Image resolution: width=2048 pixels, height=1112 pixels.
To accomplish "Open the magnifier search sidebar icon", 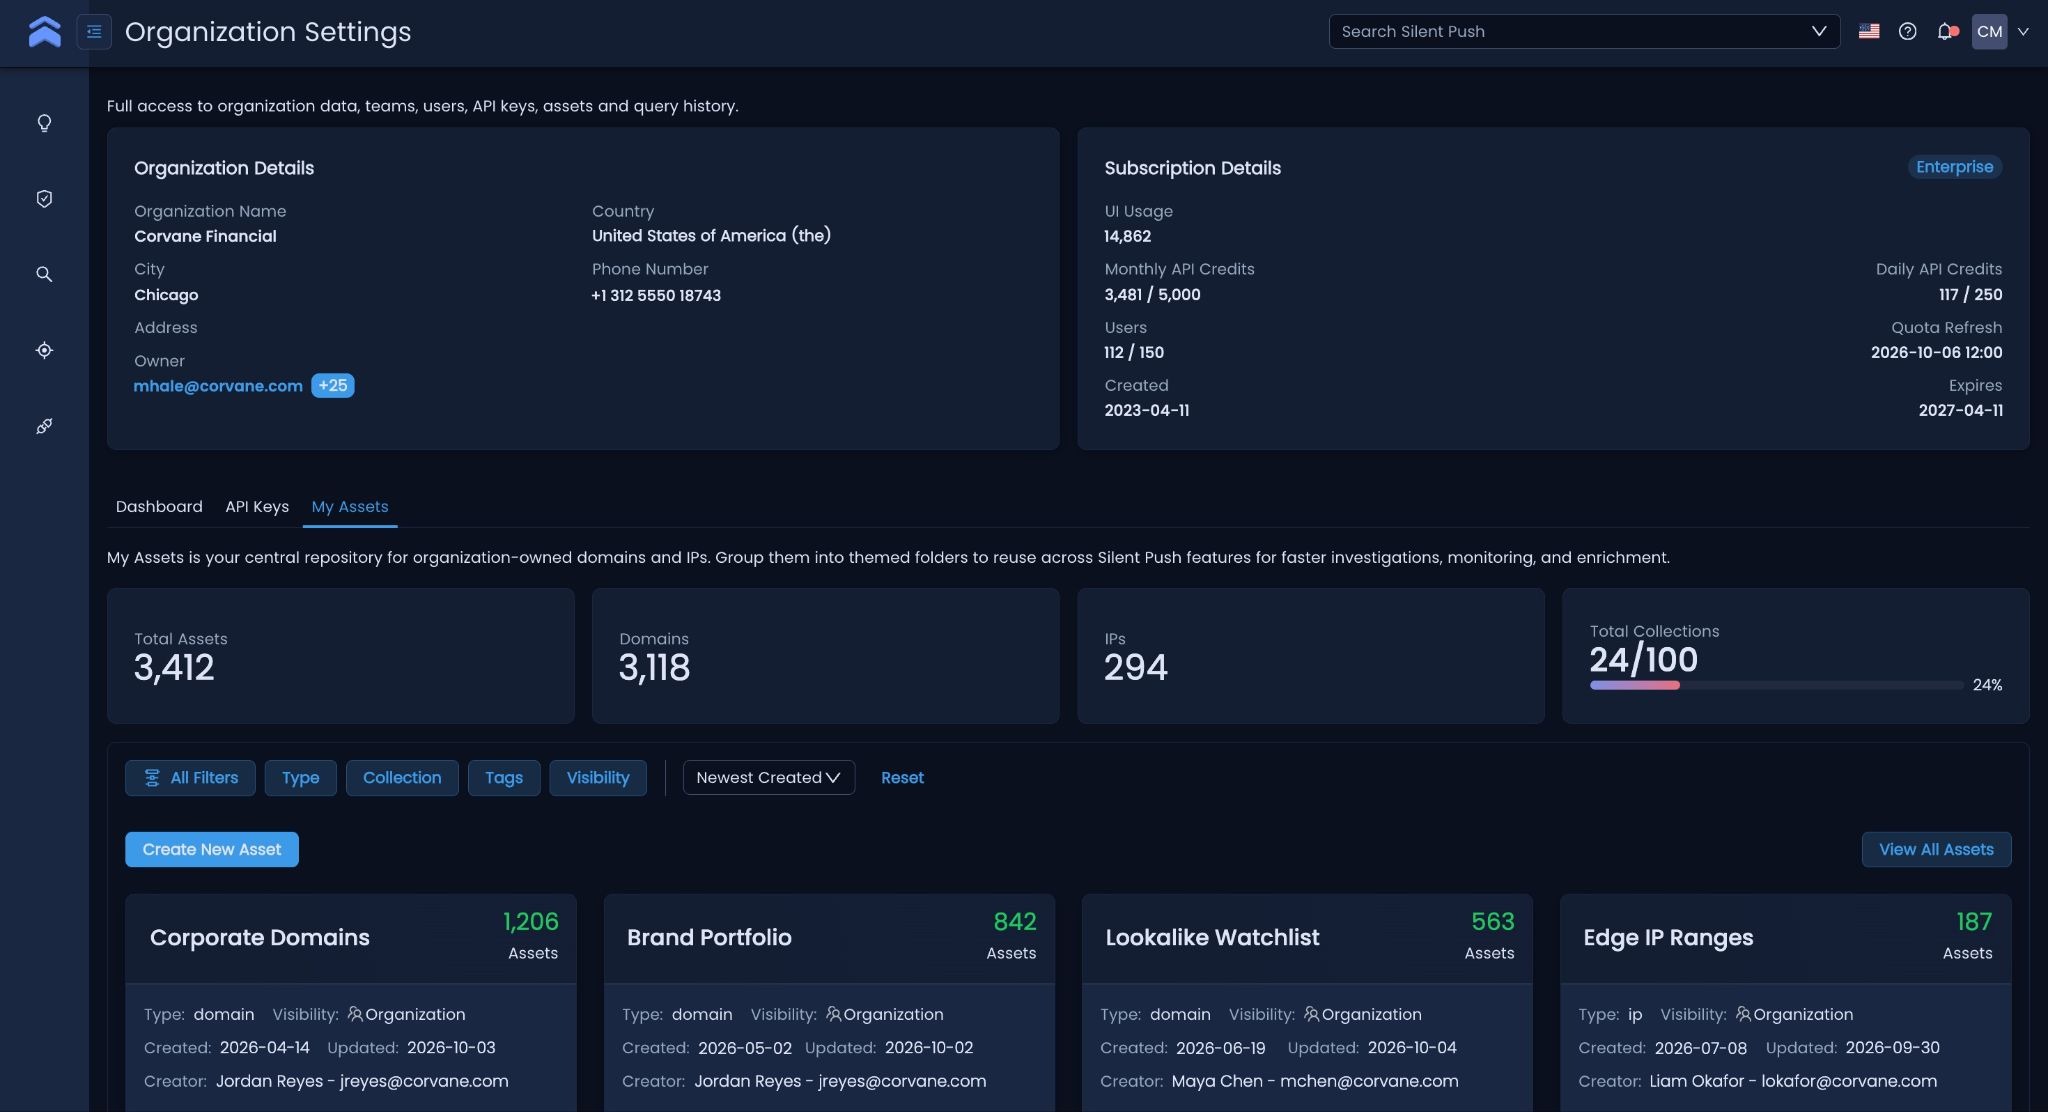I will tap(44, 274).
